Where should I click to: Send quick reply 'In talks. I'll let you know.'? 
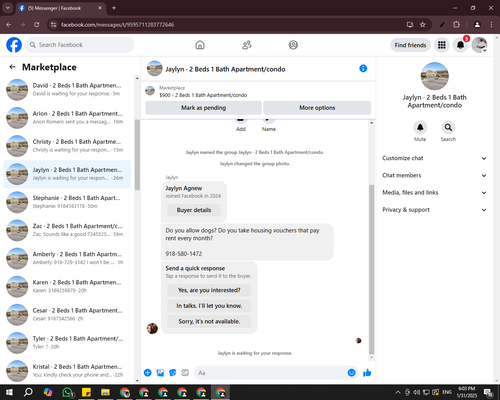[x=209, y=306]
